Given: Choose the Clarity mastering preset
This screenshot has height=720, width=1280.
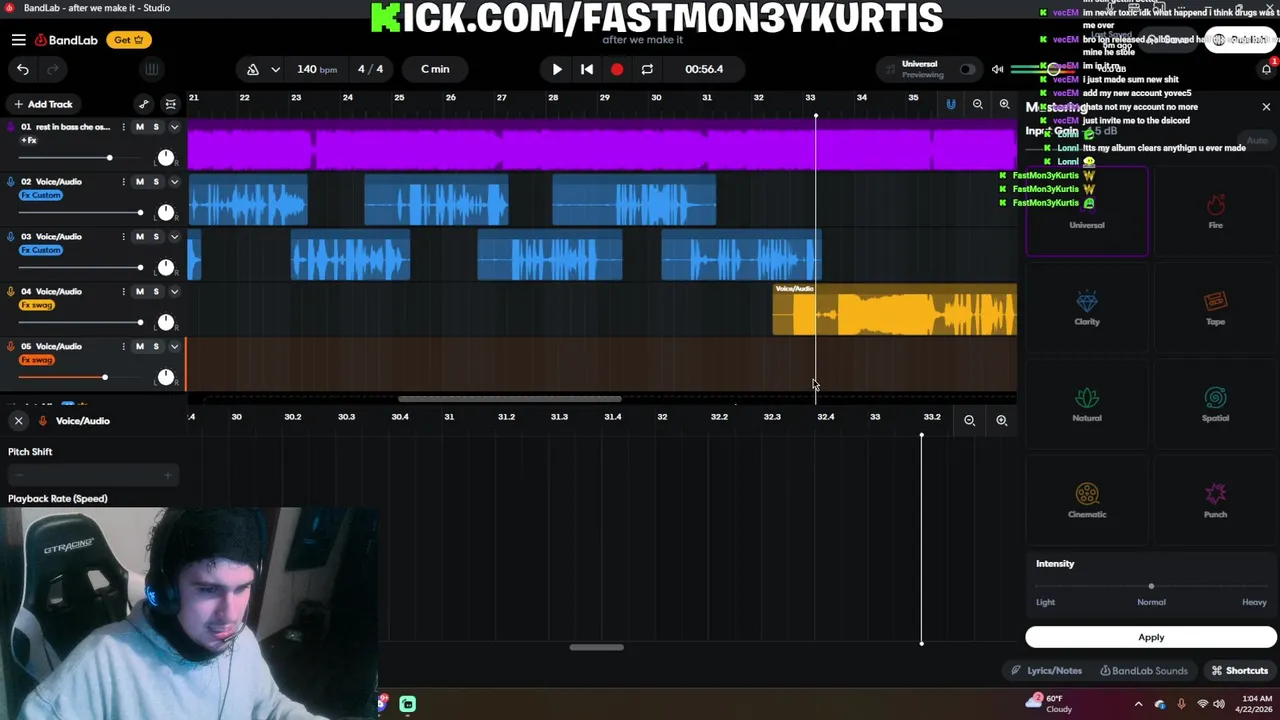Looking at the screenshot, I should (1087, 308).
